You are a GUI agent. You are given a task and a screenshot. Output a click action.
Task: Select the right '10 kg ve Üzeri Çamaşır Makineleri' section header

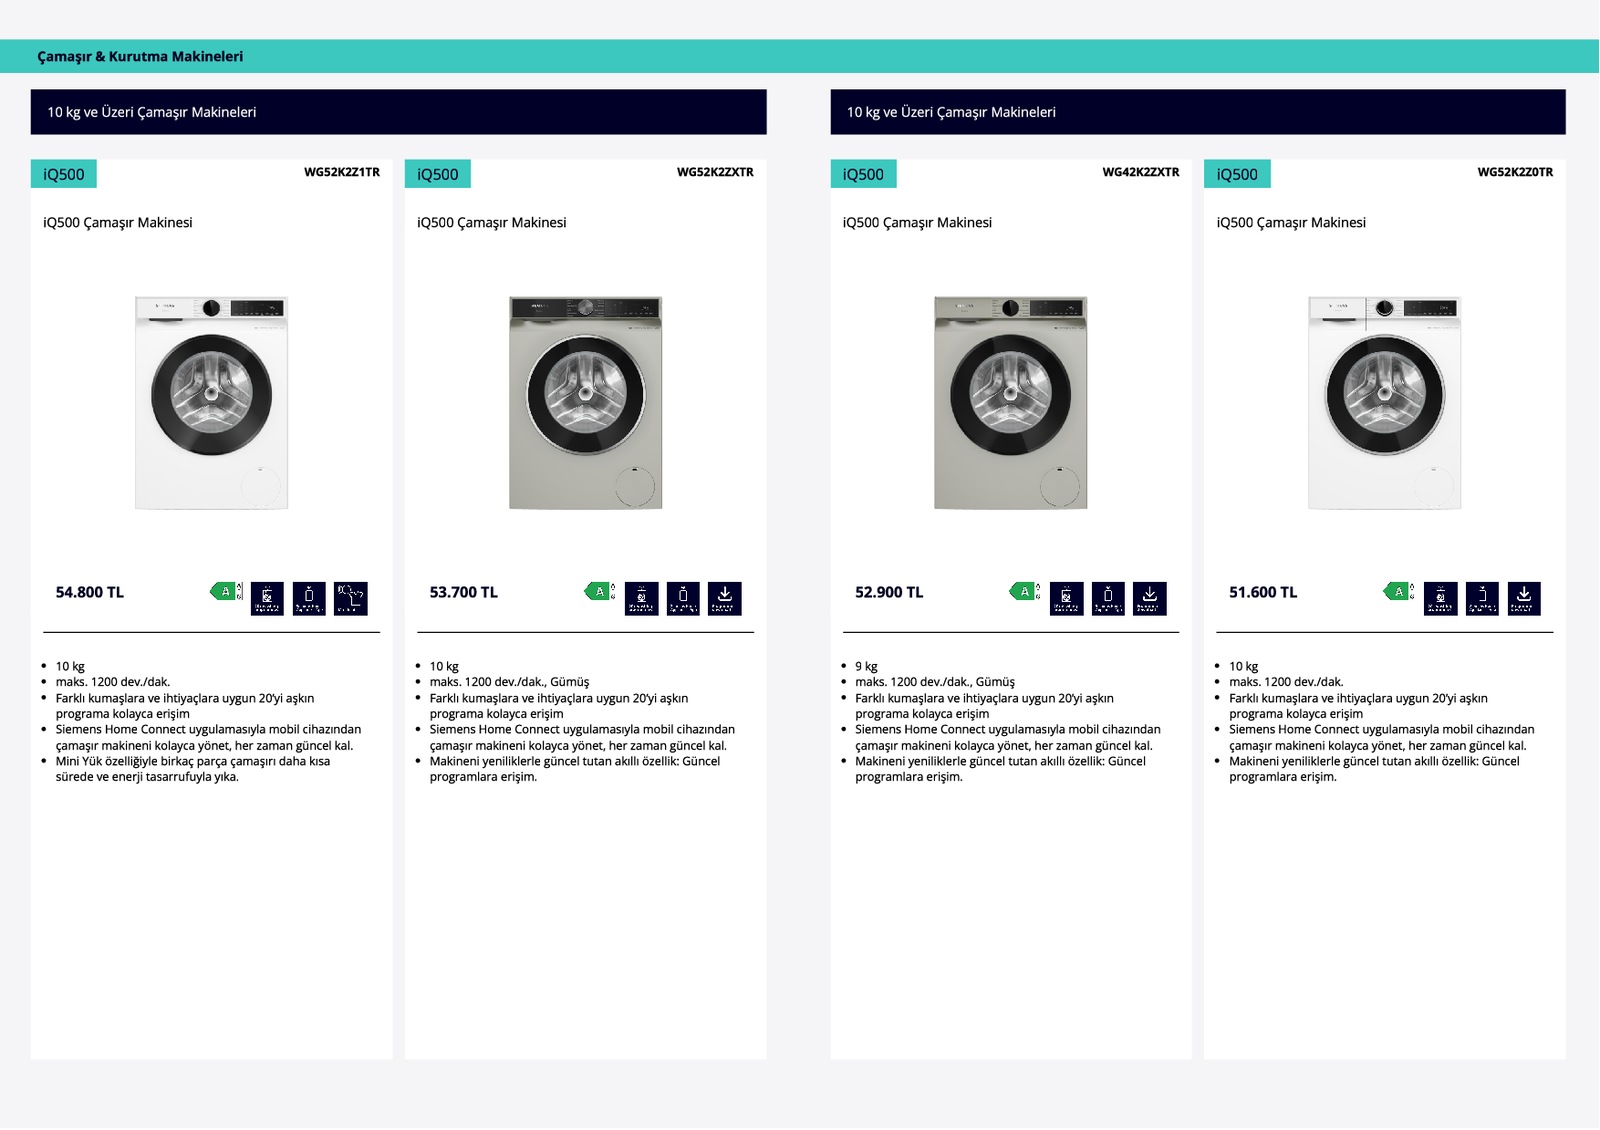pos(1198,112)
